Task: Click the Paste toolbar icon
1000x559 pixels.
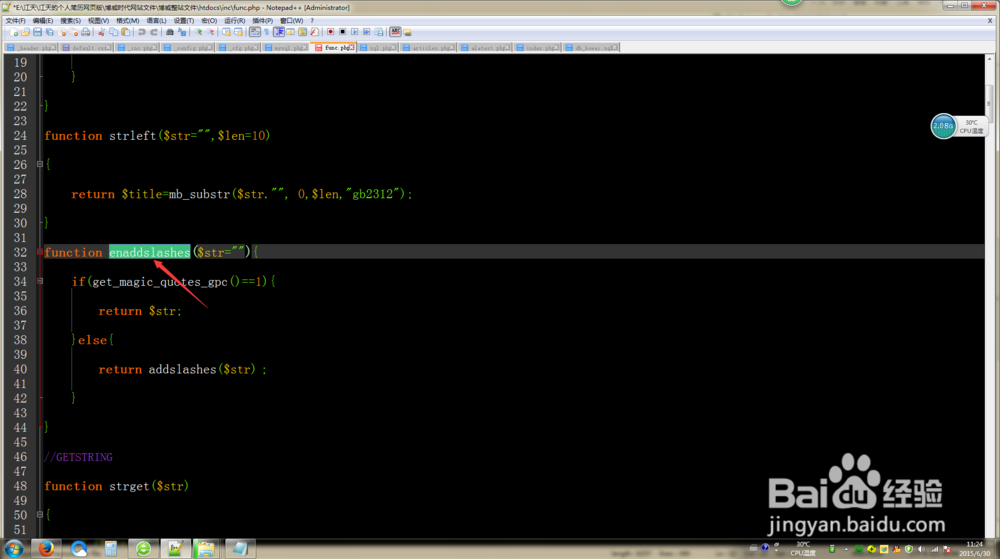Action: 126,32
